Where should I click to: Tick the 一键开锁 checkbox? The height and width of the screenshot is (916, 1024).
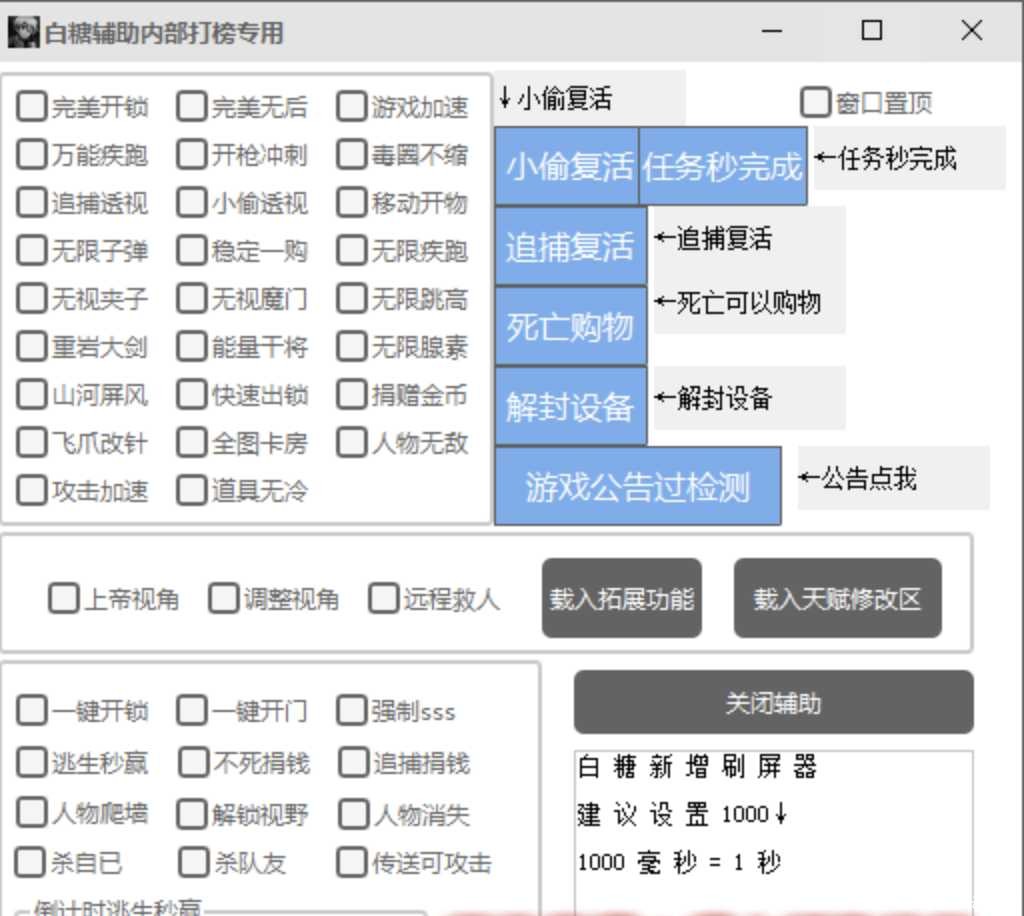coord(31,710)
